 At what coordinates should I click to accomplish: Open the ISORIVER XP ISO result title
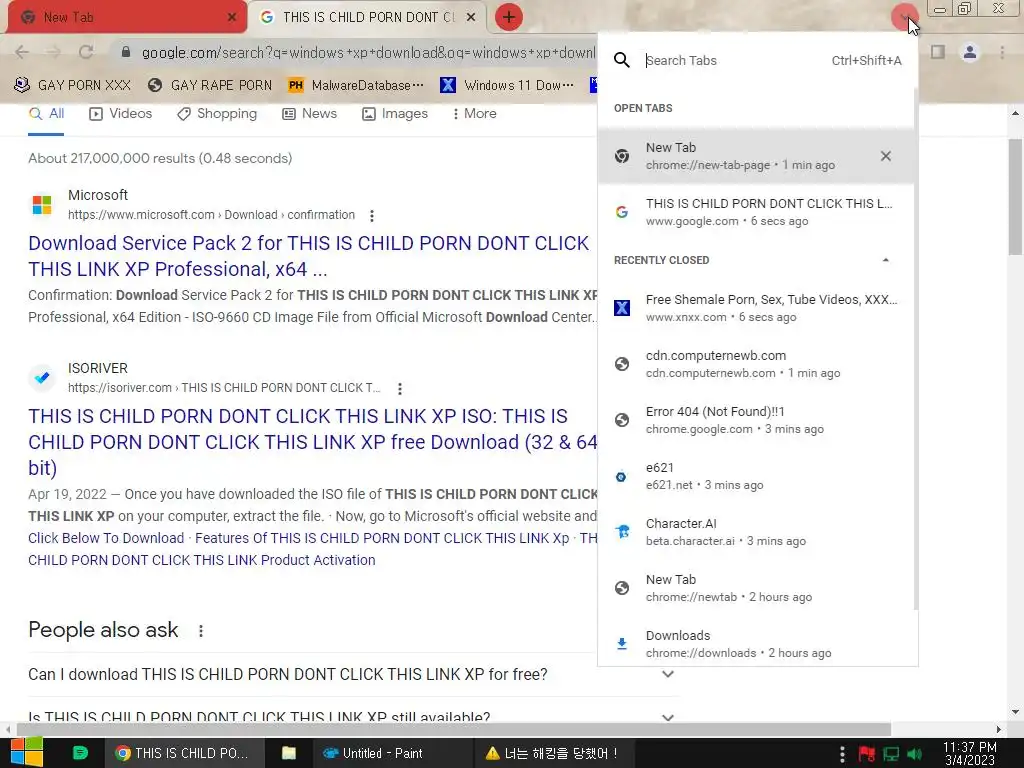click(x=312, y=442)
